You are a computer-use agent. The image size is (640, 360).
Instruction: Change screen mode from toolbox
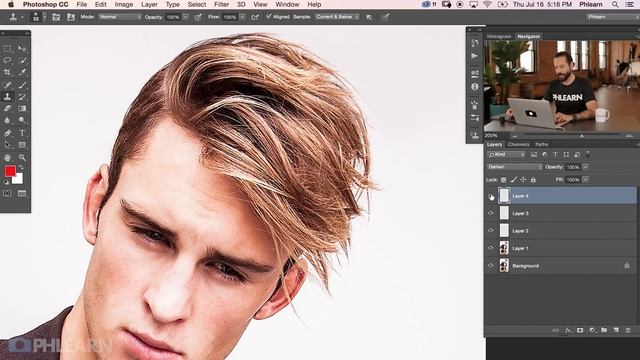coord(22,193)
